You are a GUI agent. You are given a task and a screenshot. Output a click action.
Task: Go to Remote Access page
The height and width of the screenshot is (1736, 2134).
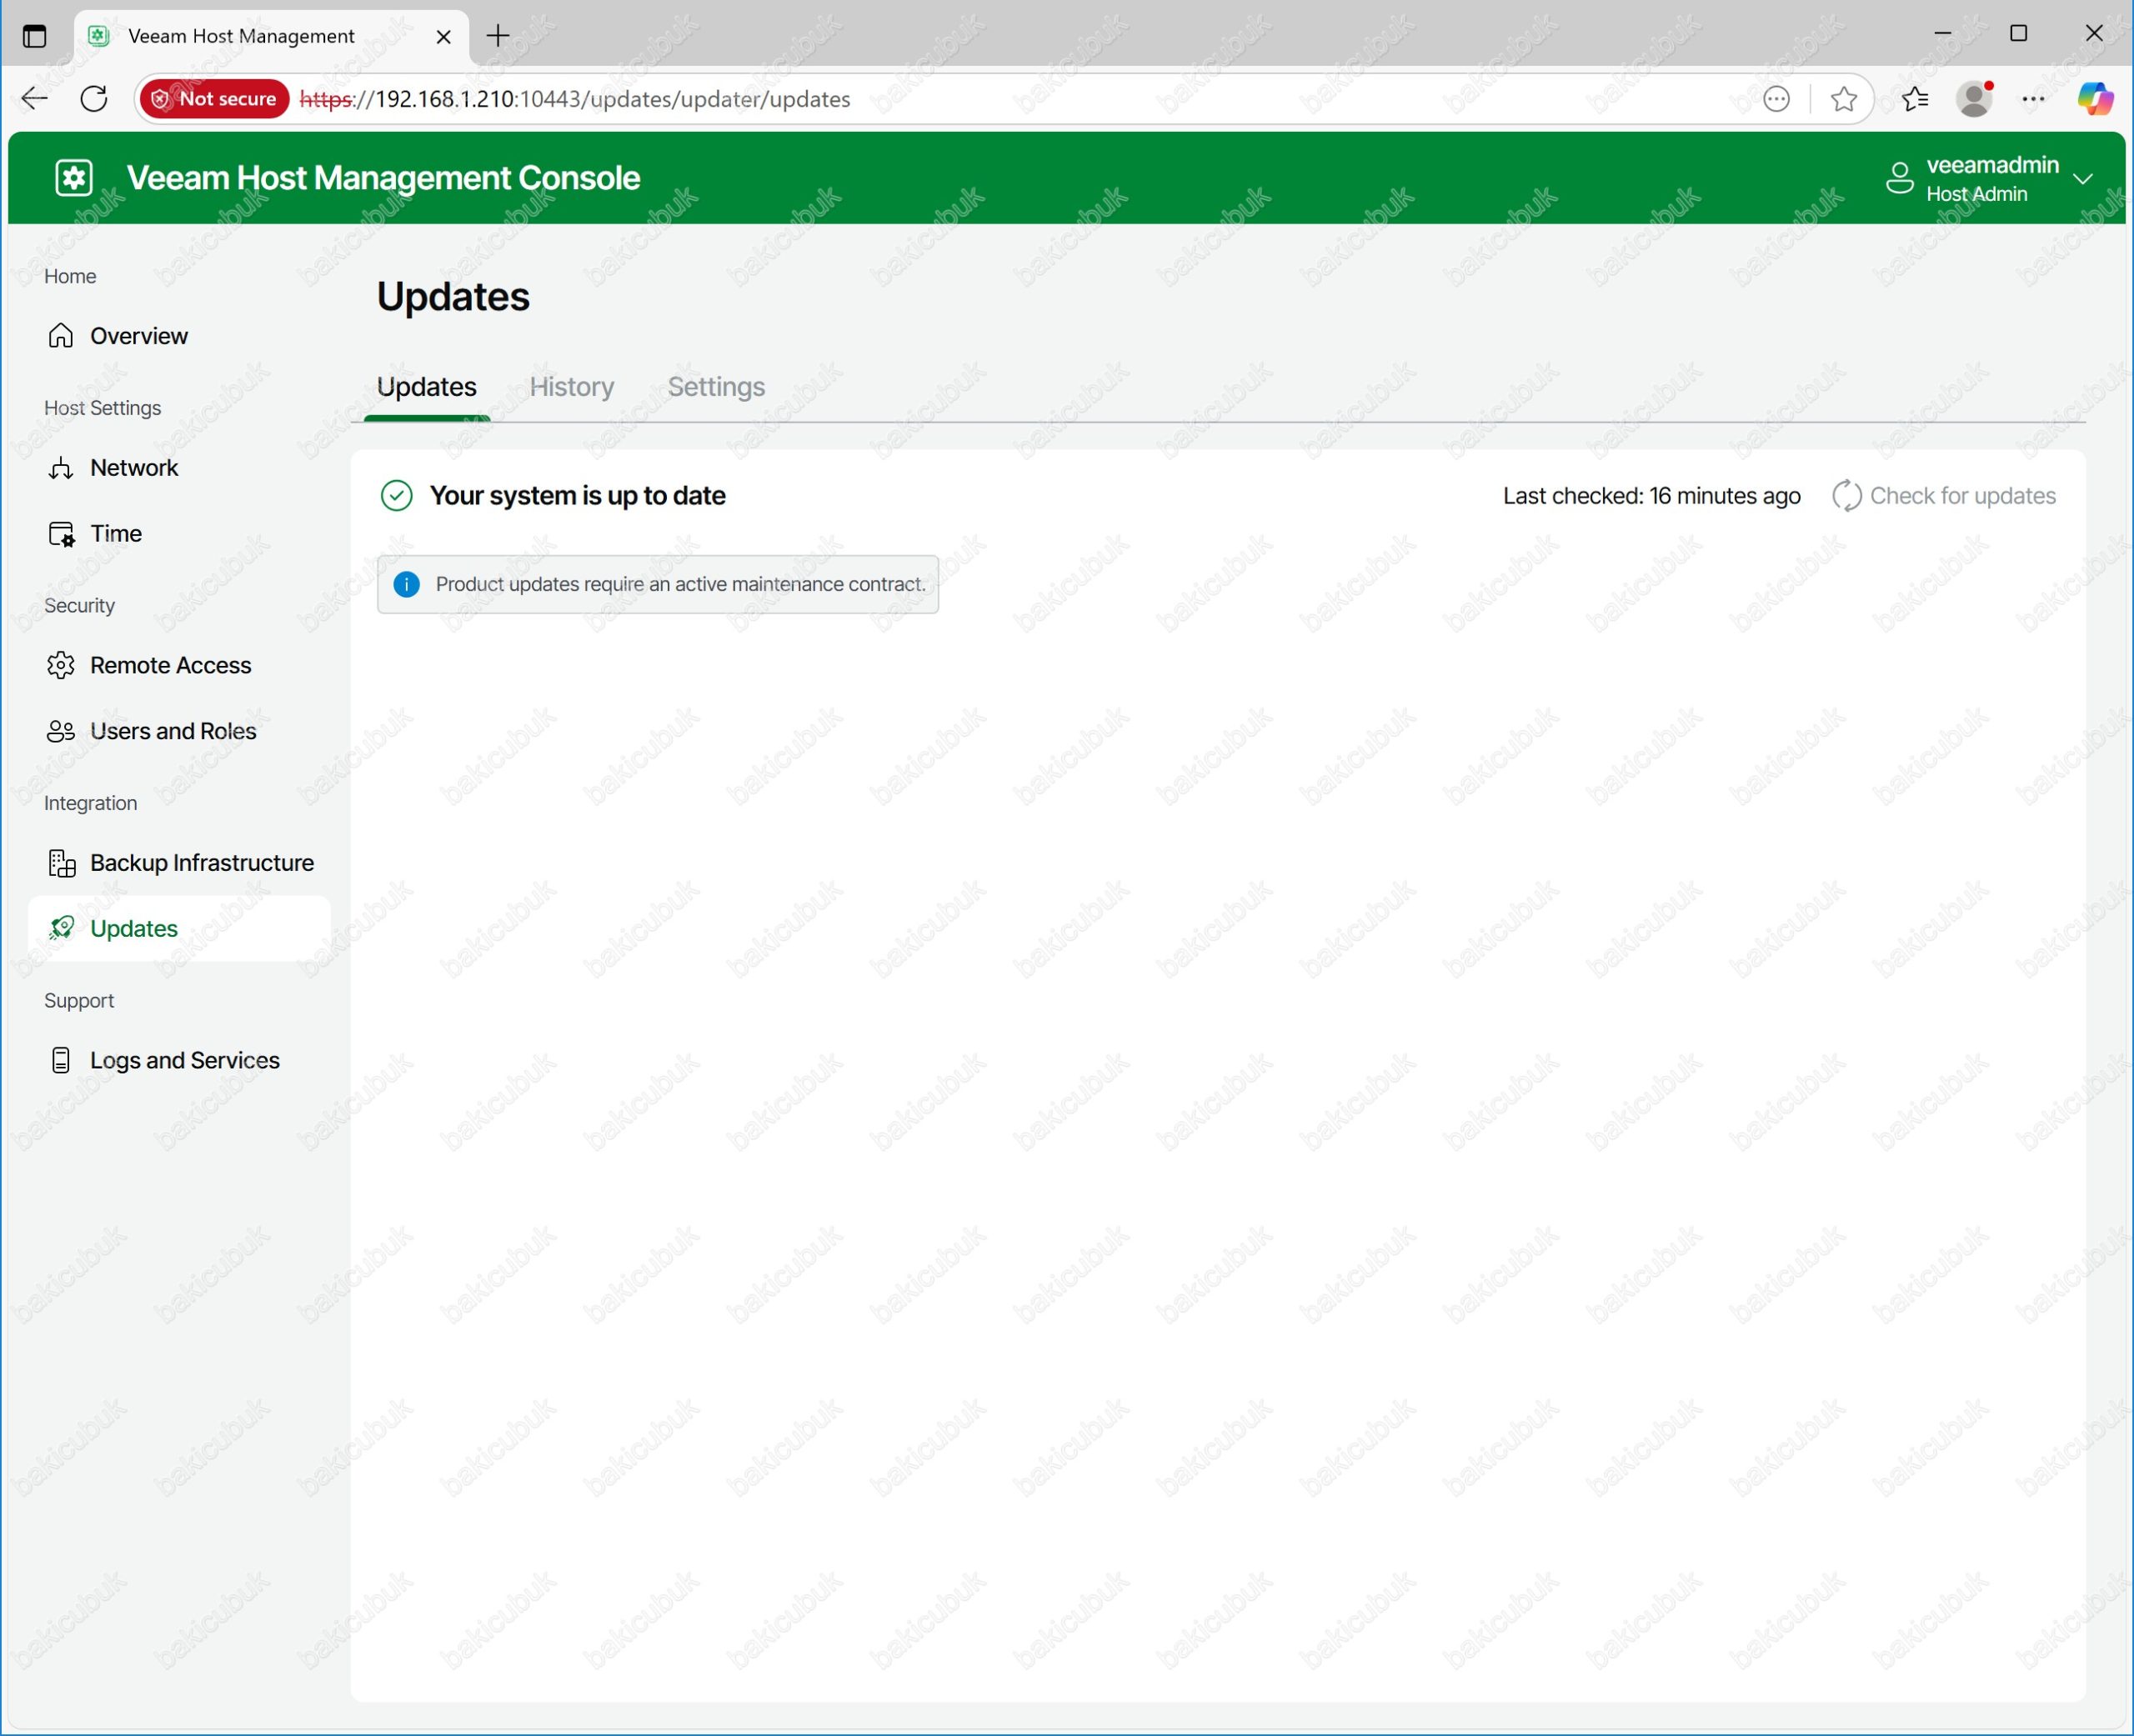(180, 665)
